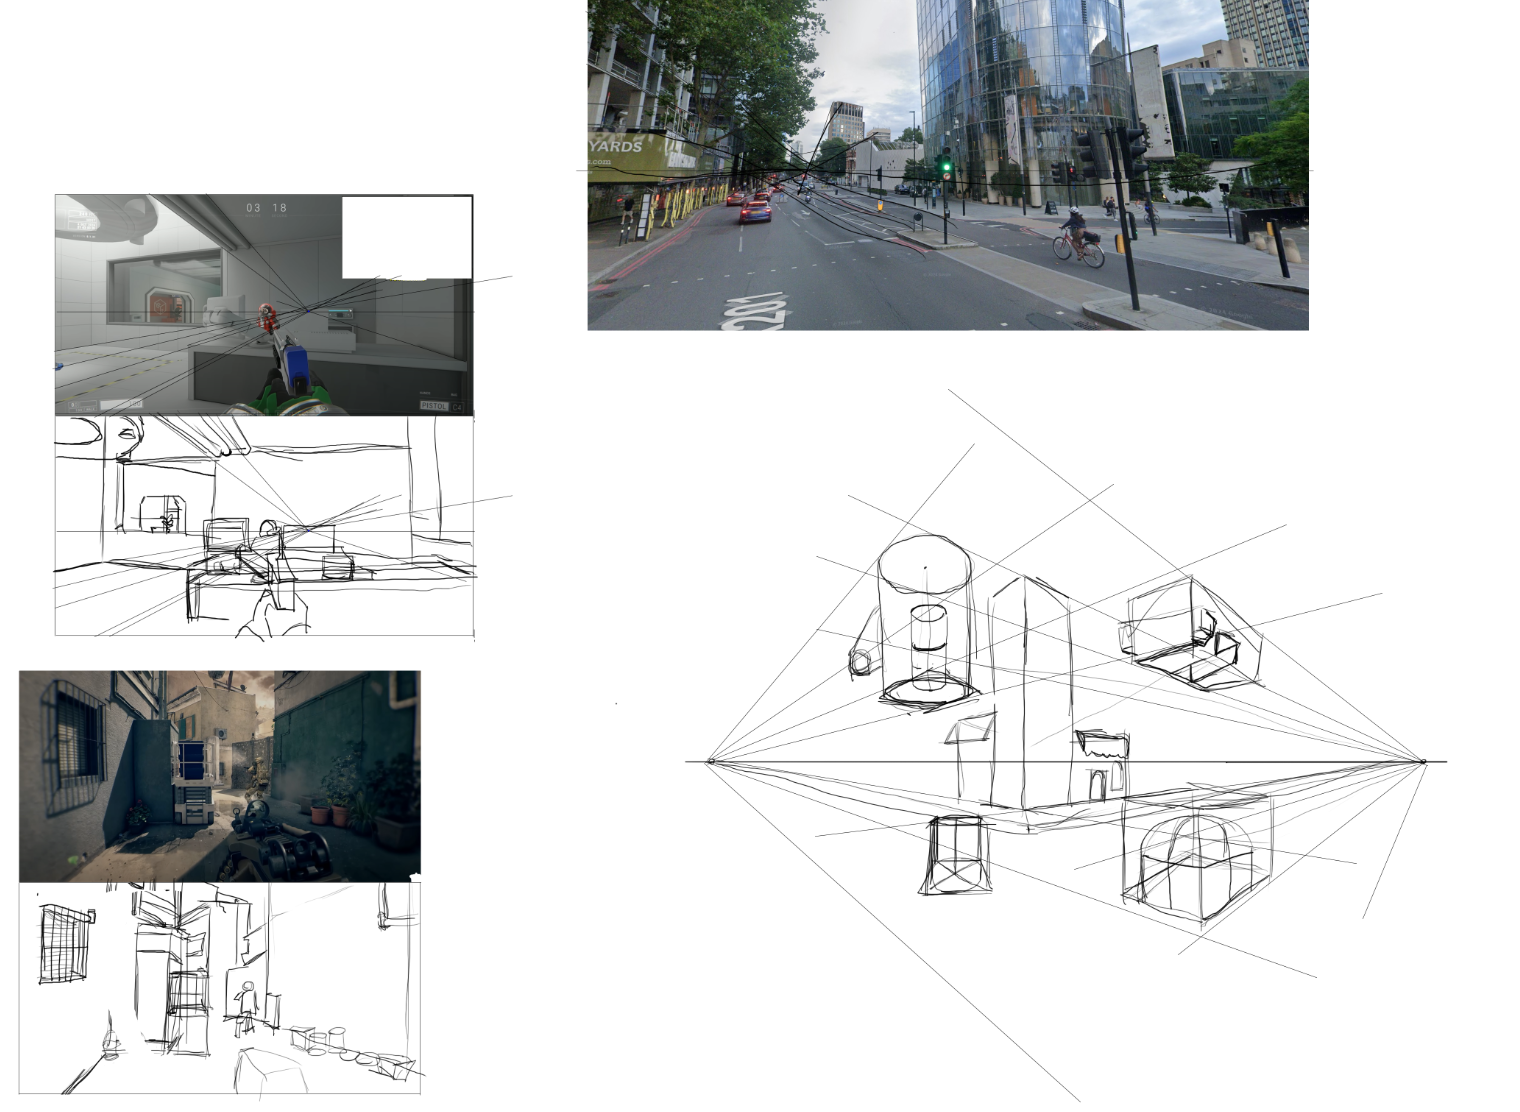This screenshot has height=1112, width=1520.
Task: Click the grid window in the alley sketch
Action: coord(64,944)
